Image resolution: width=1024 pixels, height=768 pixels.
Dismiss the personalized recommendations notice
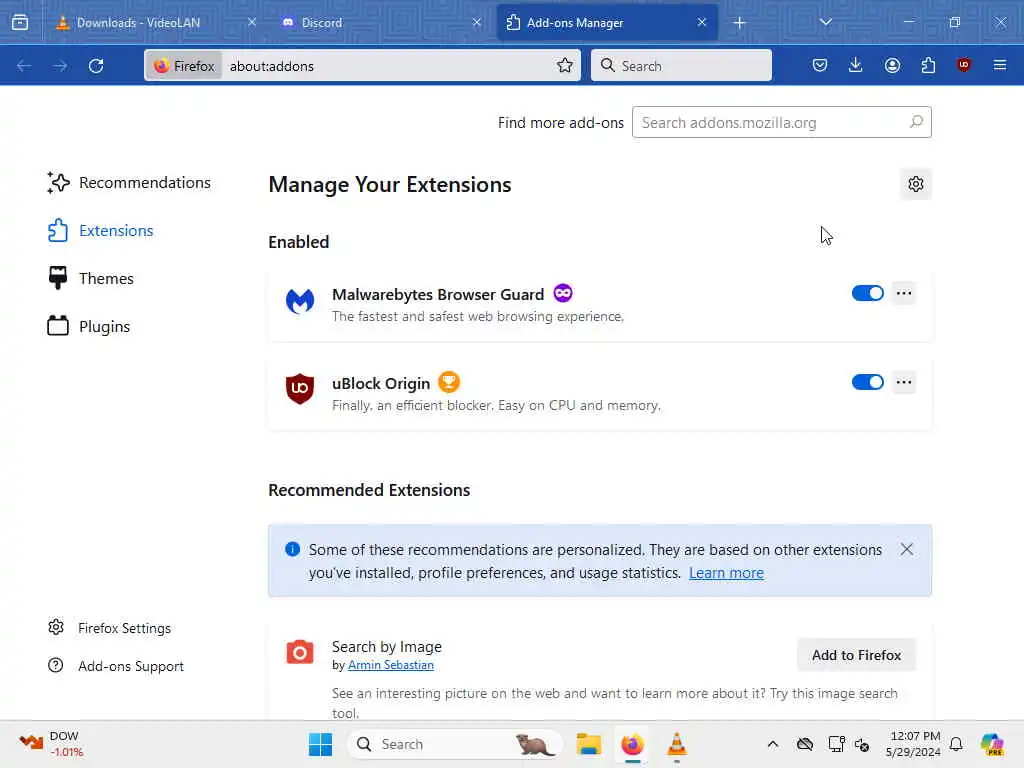(906, 549)
